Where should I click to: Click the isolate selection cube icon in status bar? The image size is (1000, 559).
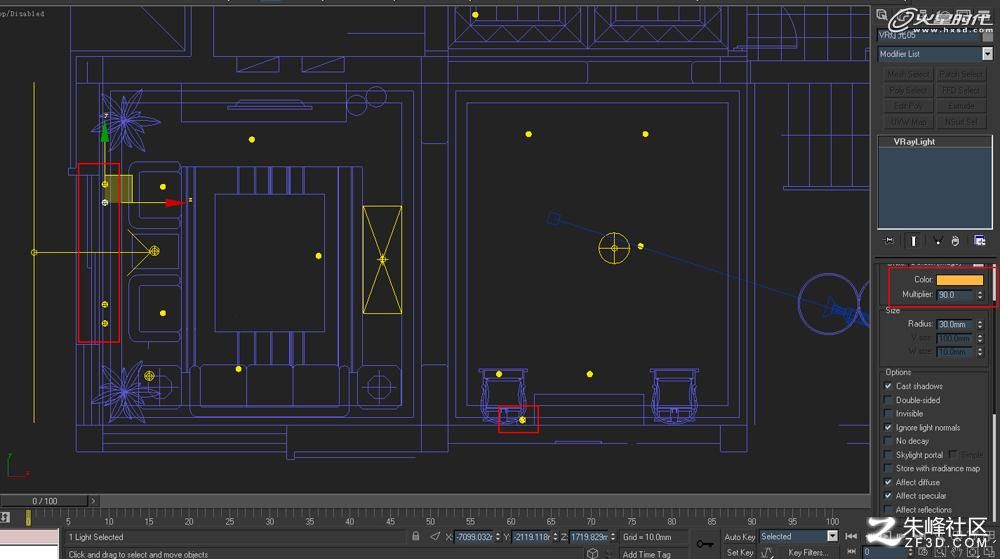(x=592, y=553)
